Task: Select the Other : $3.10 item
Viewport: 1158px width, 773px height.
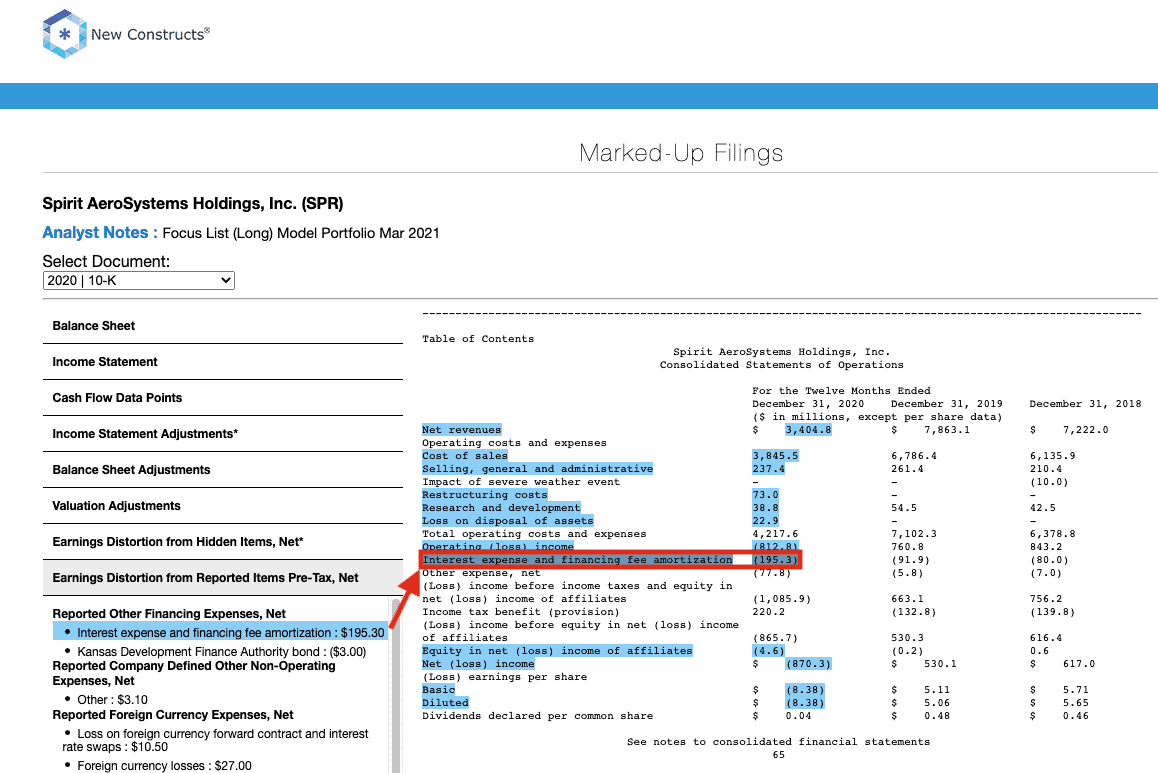Action: (x=112, y=700)
